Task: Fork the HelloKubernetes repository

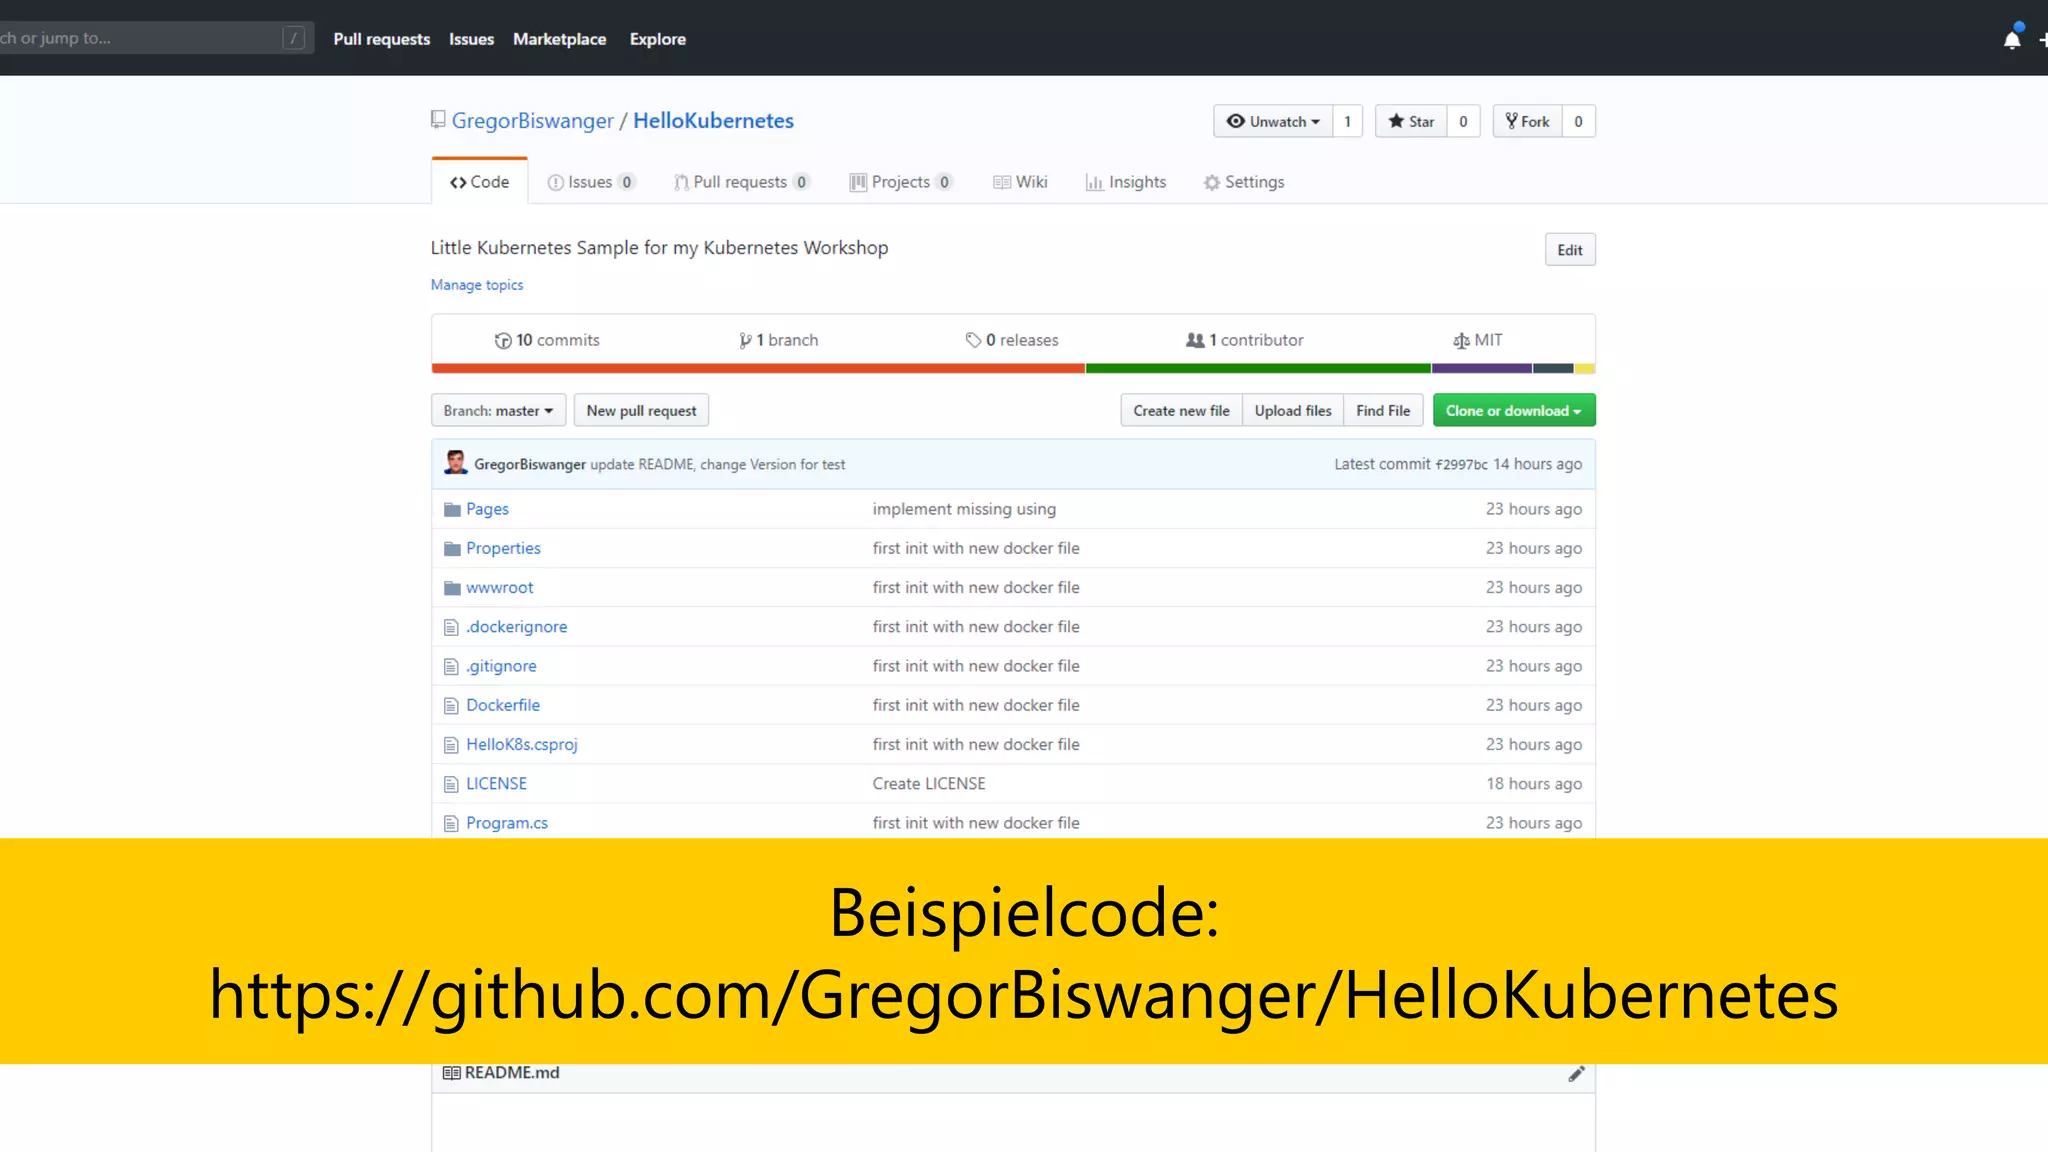Action: pos(1527,121)
